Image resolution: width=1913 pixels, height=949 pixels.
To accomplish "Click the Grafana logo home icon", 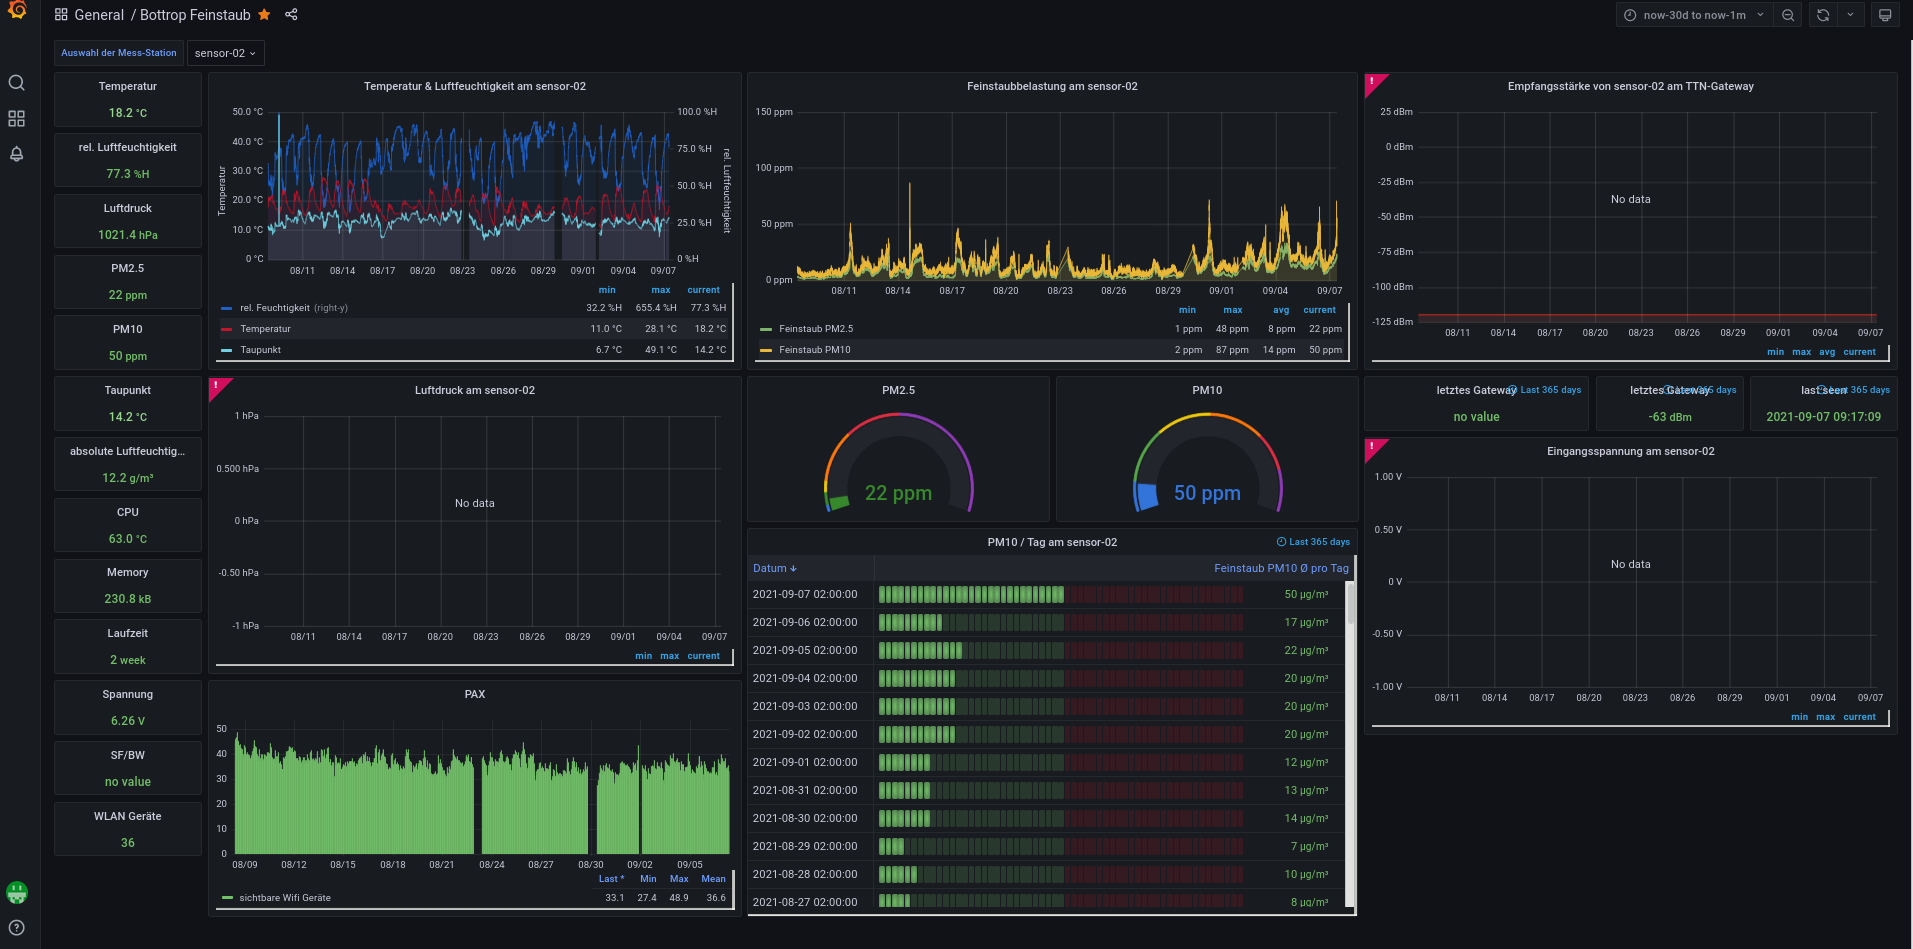I will tap(17, 10).
